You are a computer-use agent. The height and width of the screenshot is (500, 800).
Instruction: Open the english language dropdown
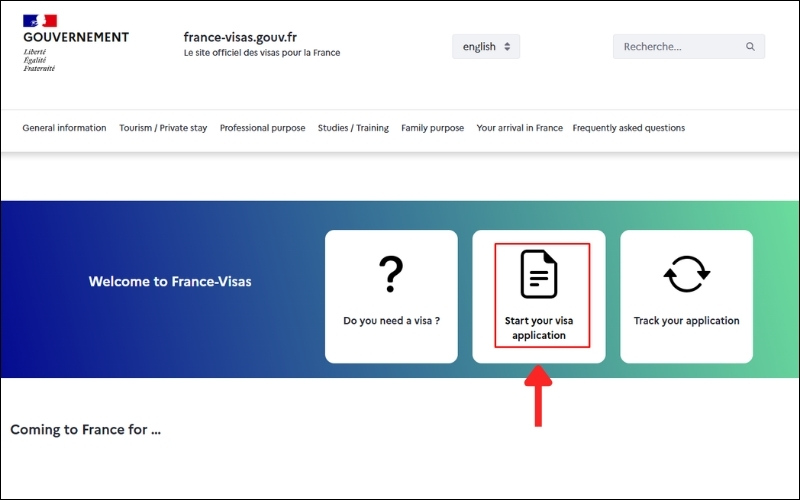pos(486,47)
